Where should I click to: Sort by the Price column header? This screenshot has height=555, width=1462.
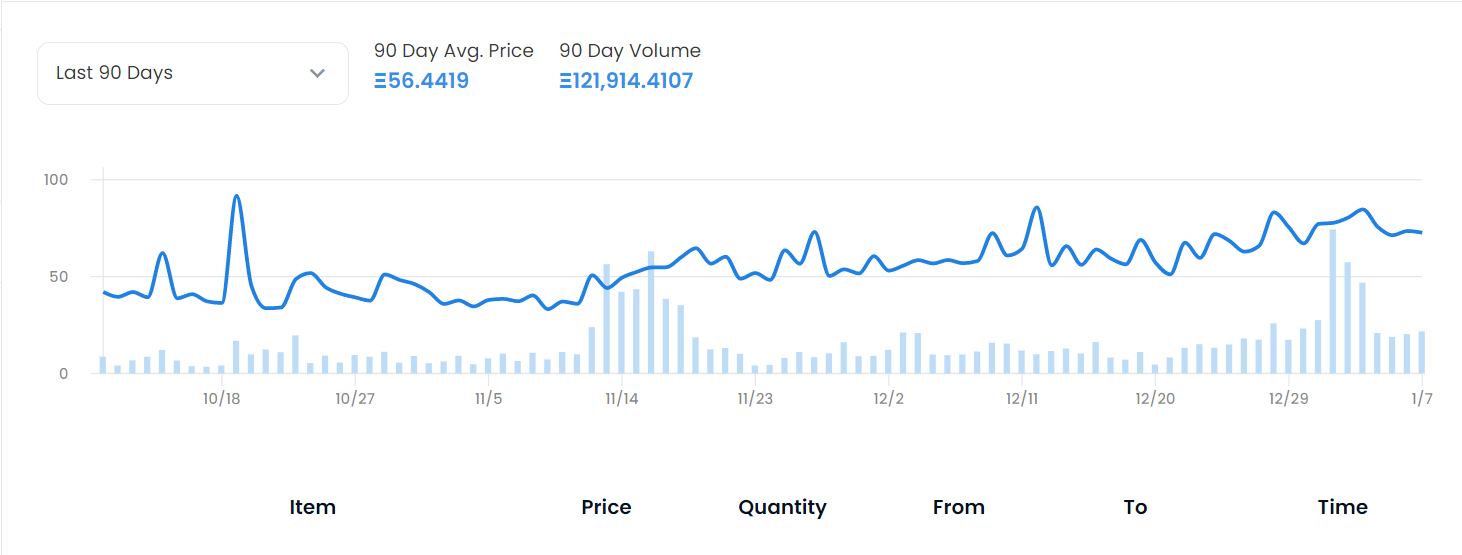[x=606, y=507]
